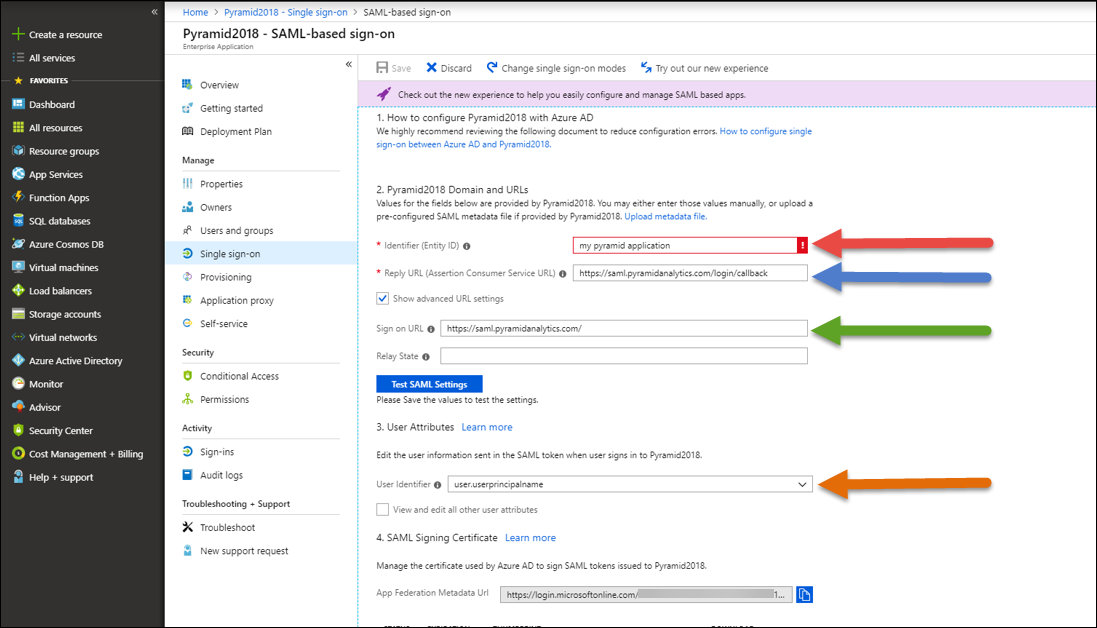Screen dimensions: 1097x628
Task: Click the Pyramid2018 - Single sign-on breadcrumb
Action: pyautogui.click(x=285, y=12)
